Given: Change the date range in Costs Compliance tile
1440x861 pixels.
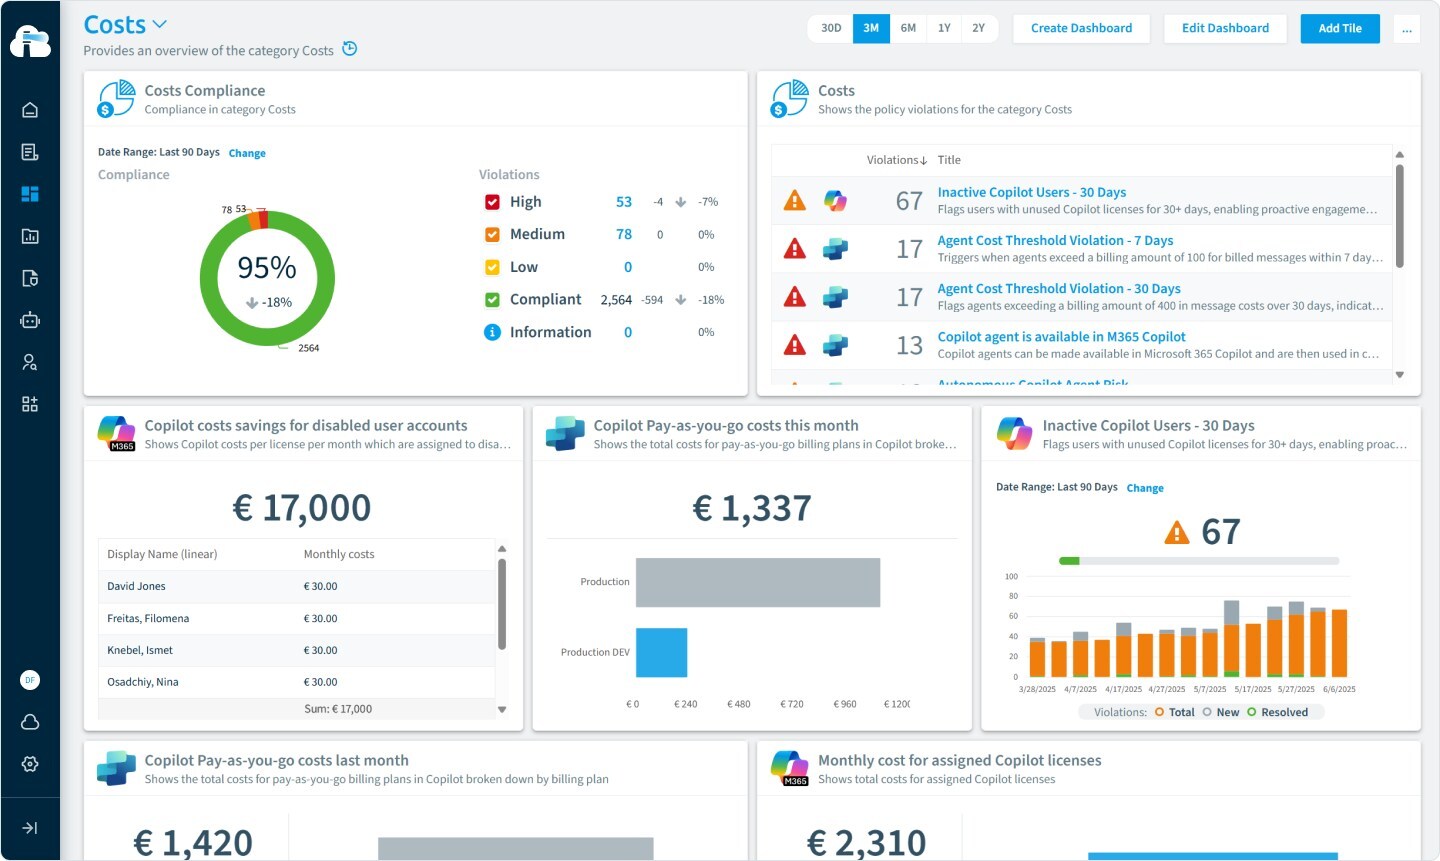Looking at the screenshot, I should (x=247, y=153).
